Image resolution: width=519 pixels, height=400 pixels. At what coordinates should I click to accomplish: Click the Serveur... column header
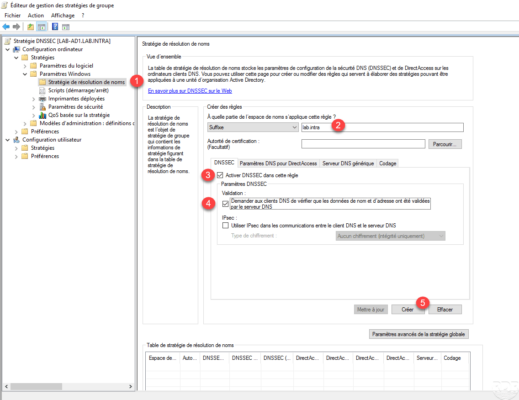(x=427, y=358)
